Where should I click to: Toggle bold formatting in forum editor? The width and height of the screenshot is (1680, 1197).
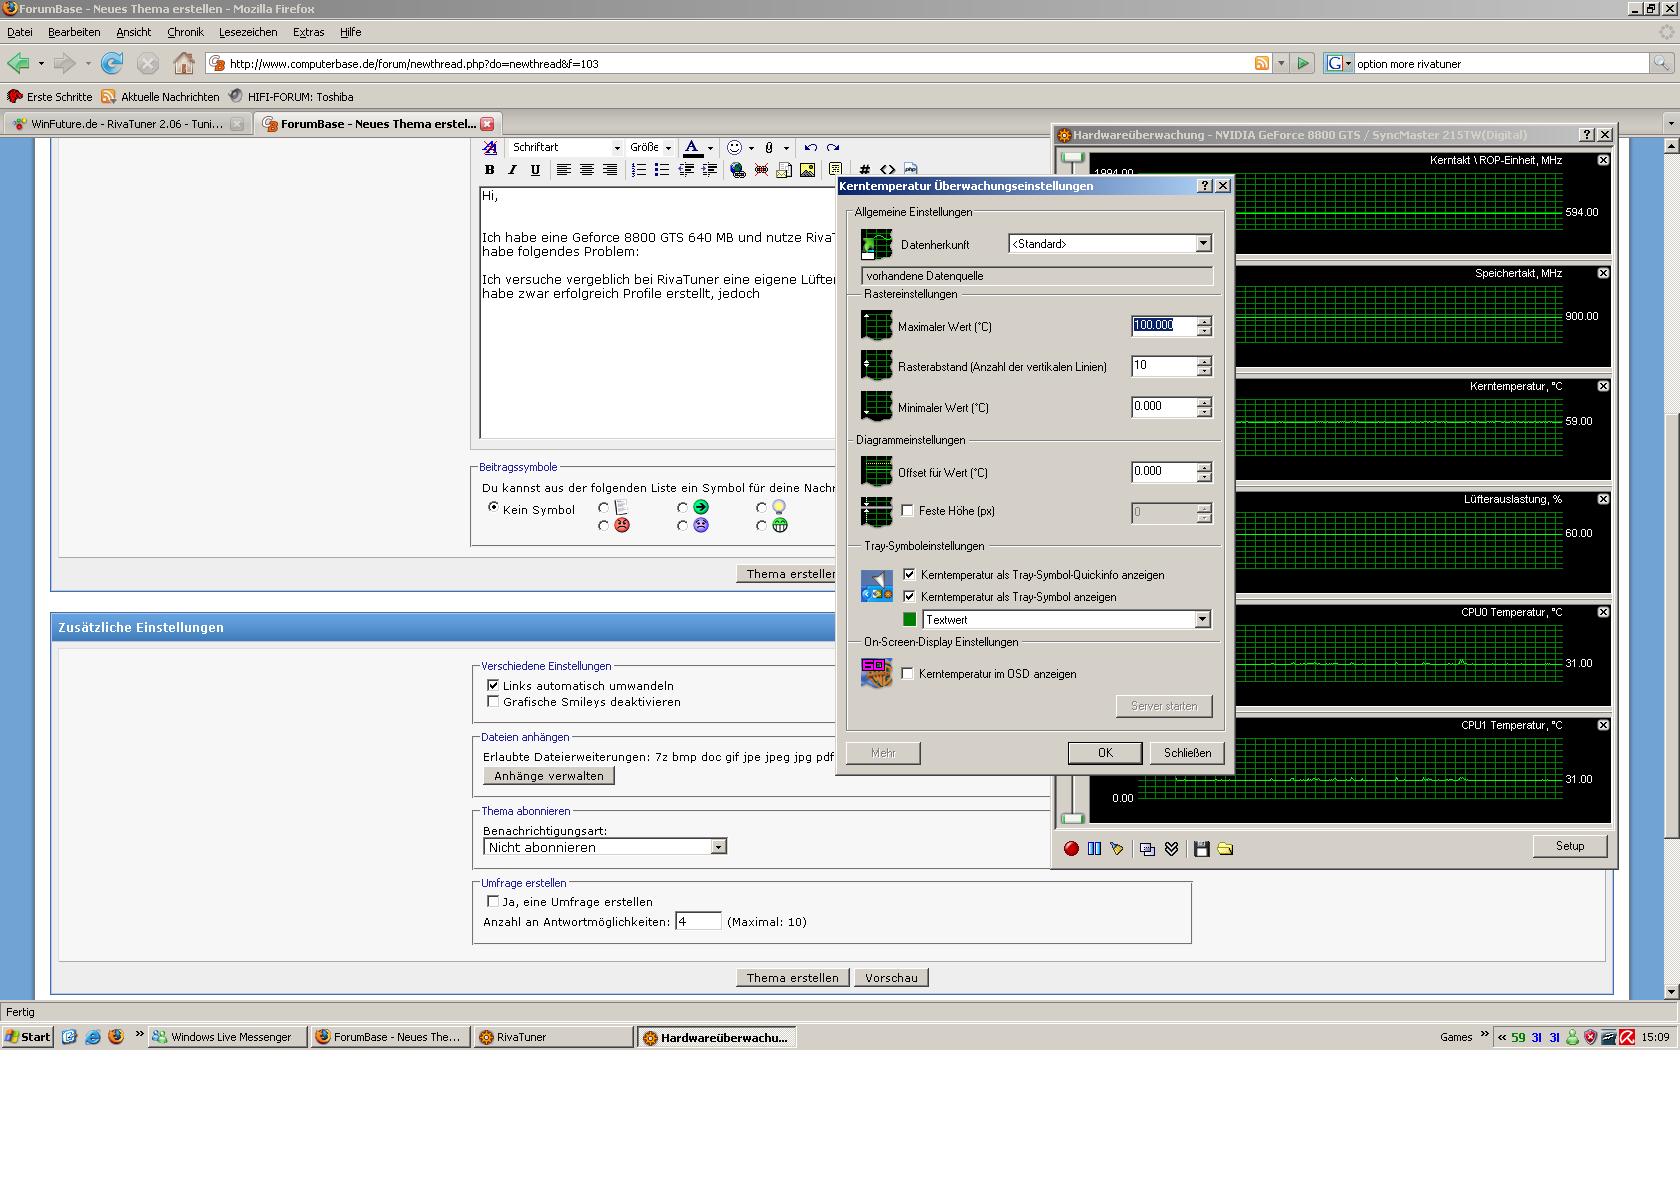490,170
